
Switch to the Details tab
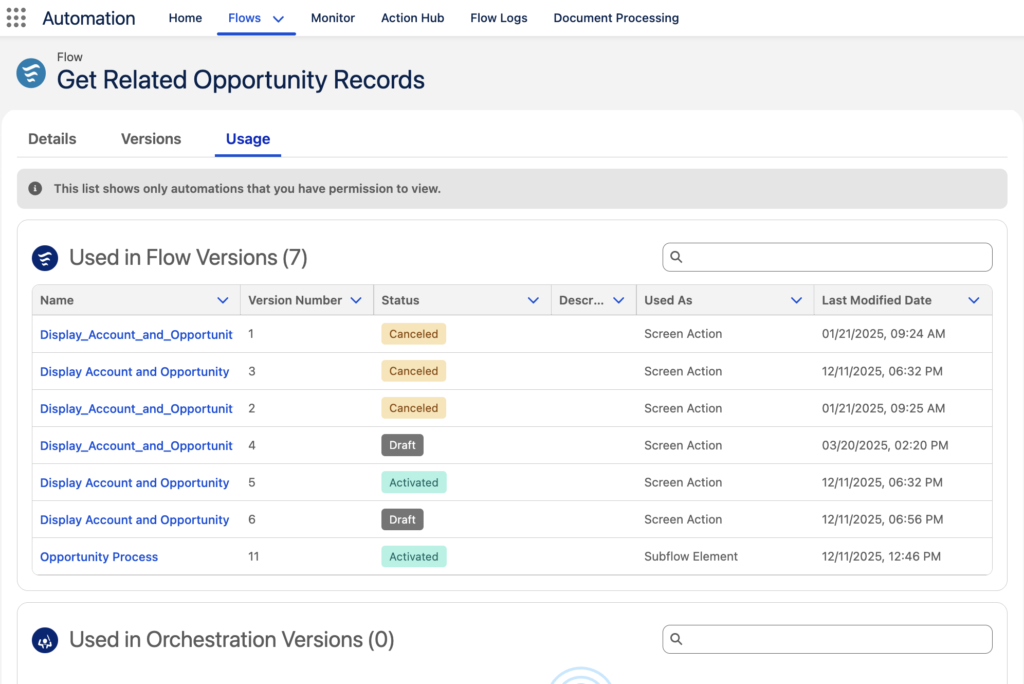(x=52, y=139)
